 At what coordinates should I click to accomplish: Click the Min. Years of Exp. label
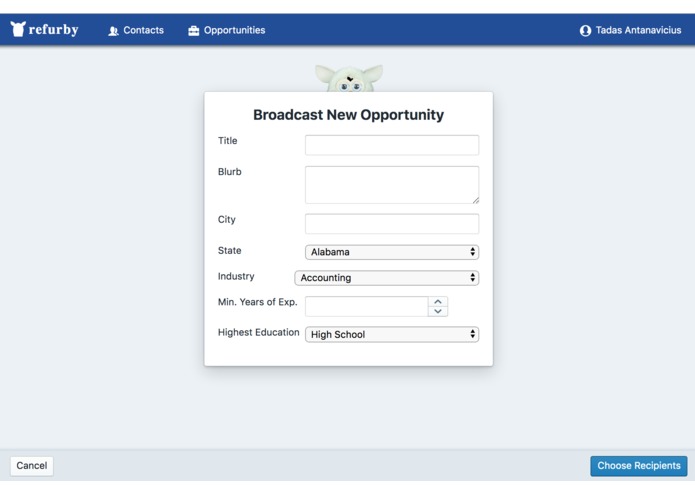pyautogui.click(x=258, y=302)
